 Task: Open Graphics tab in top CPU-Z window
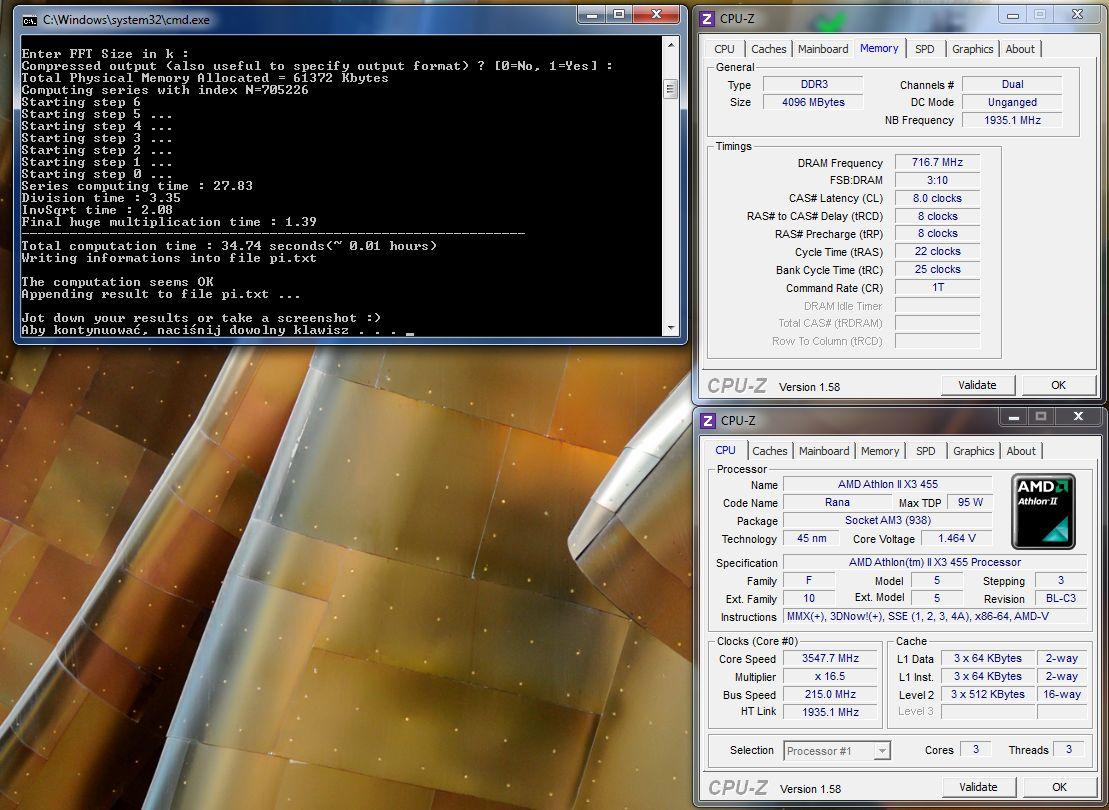(972, 49)
